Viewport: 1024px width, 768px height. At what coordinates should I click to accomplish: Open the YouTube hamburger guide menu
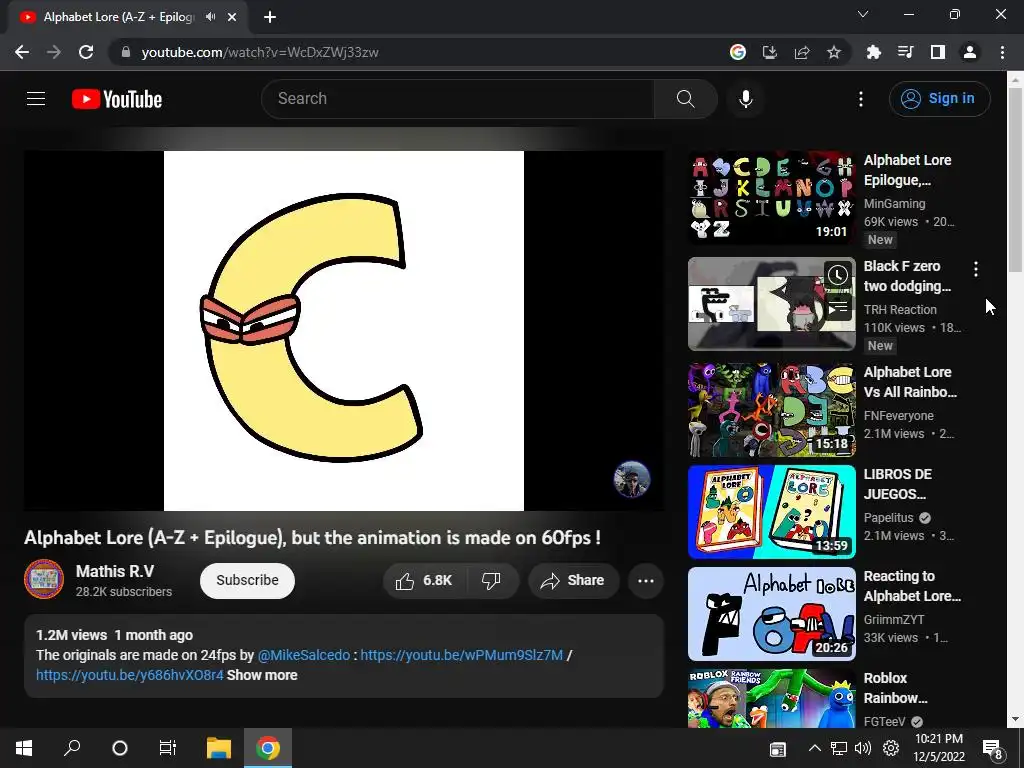point(36,99)
